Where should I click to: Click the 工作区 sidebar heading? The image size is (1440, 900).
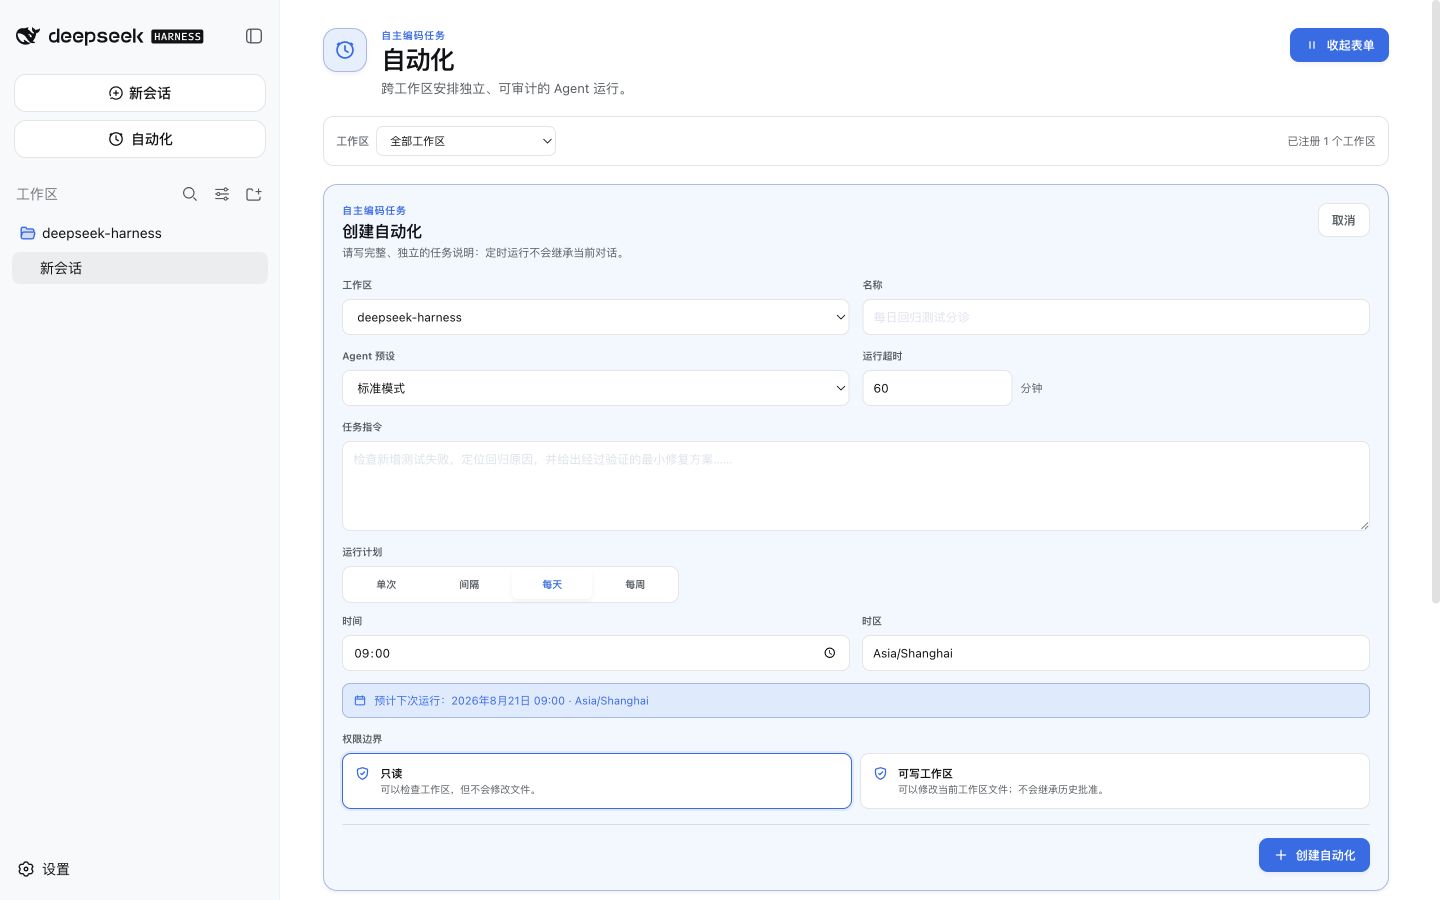(37, 194)
